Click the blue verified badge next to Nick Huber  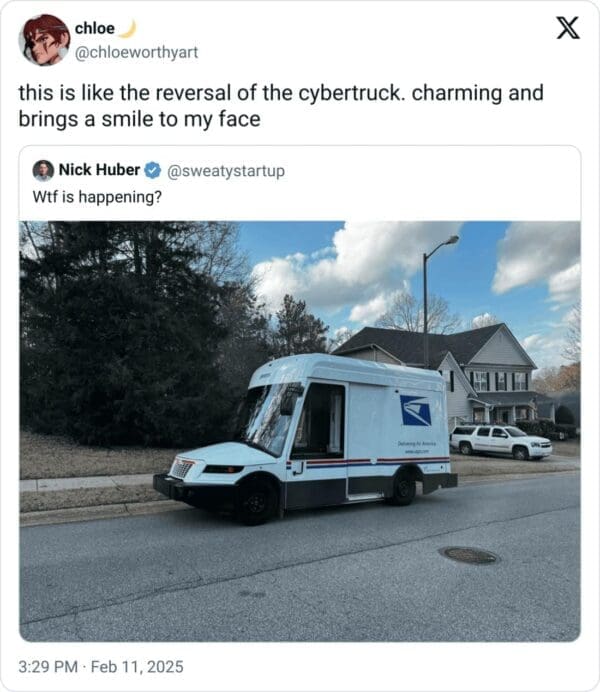153,170
